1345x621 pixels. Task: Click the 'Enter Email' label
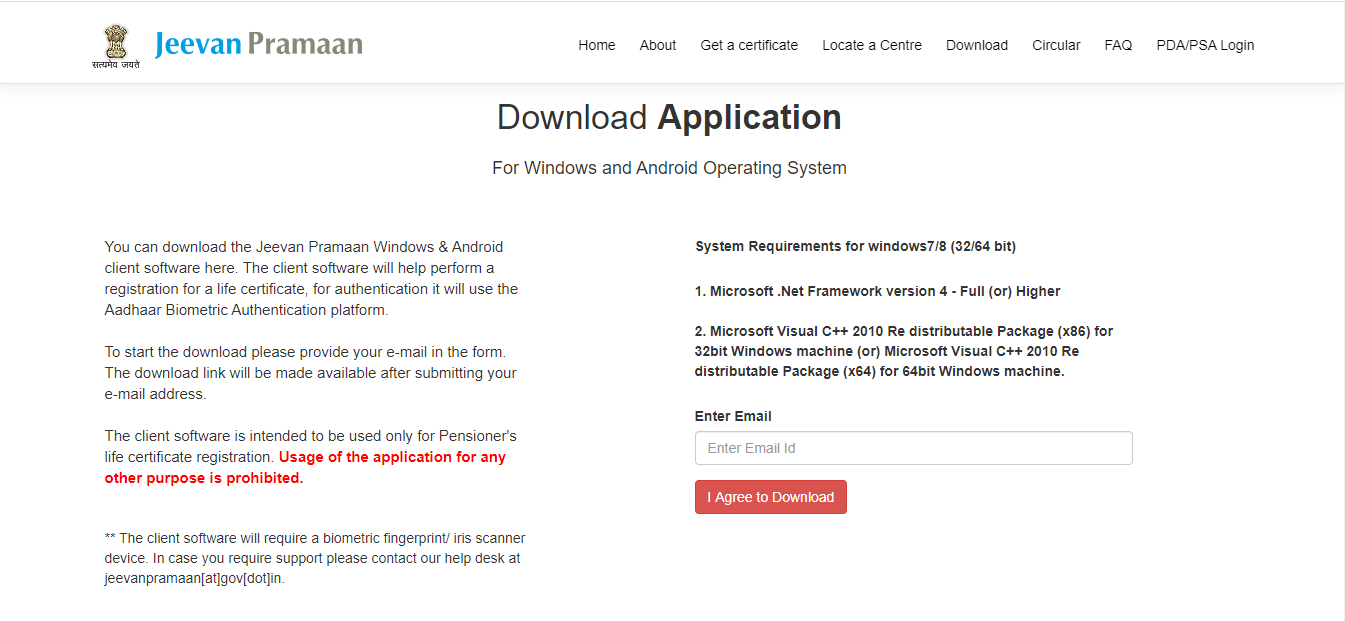733,416
